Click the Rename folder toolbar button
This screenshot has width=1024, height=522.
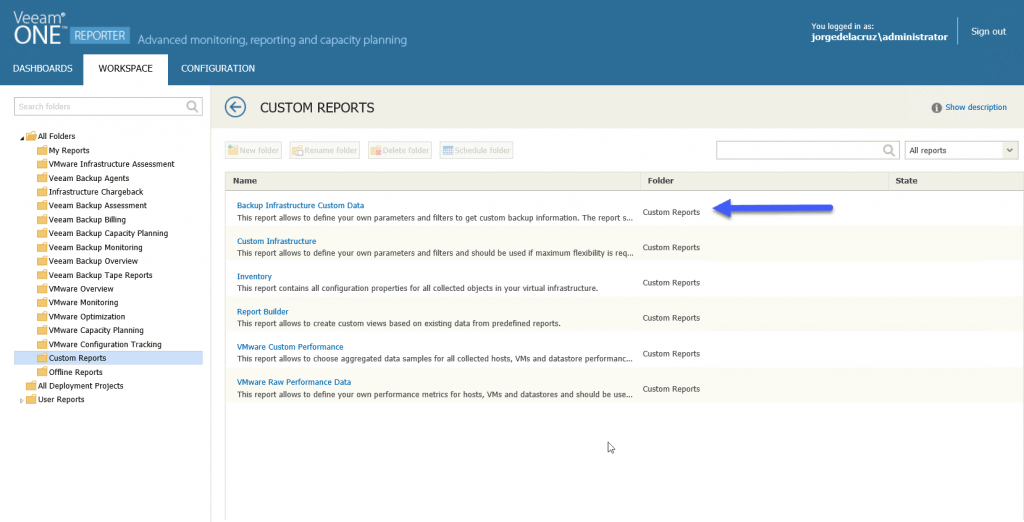coord(325,150)
